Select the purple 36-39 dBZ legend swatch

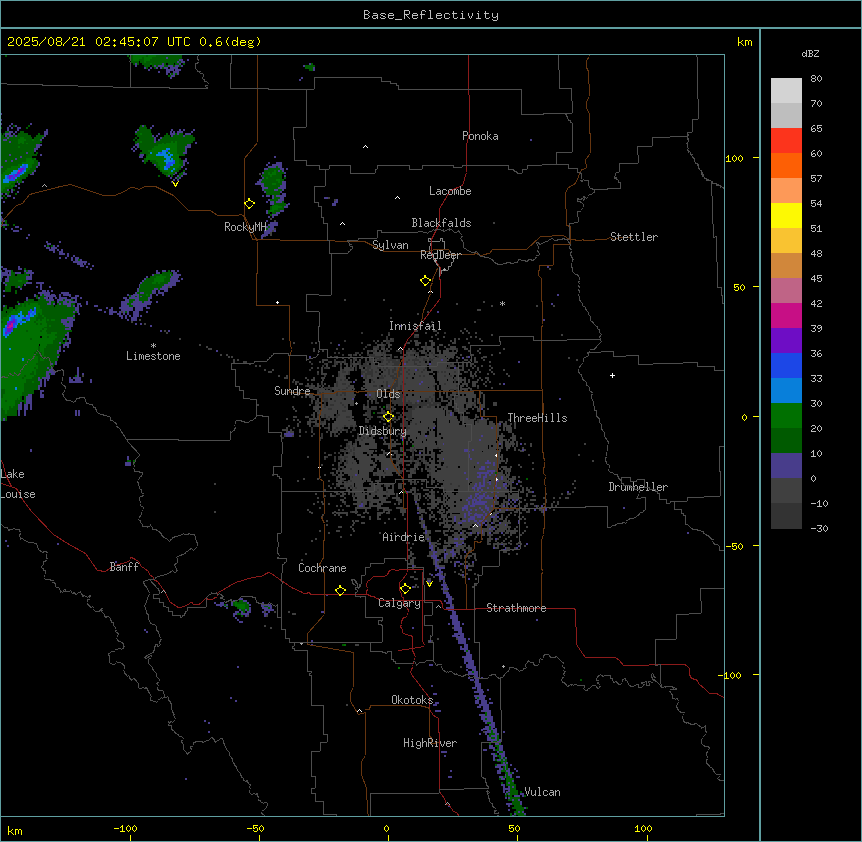point(786,341)
